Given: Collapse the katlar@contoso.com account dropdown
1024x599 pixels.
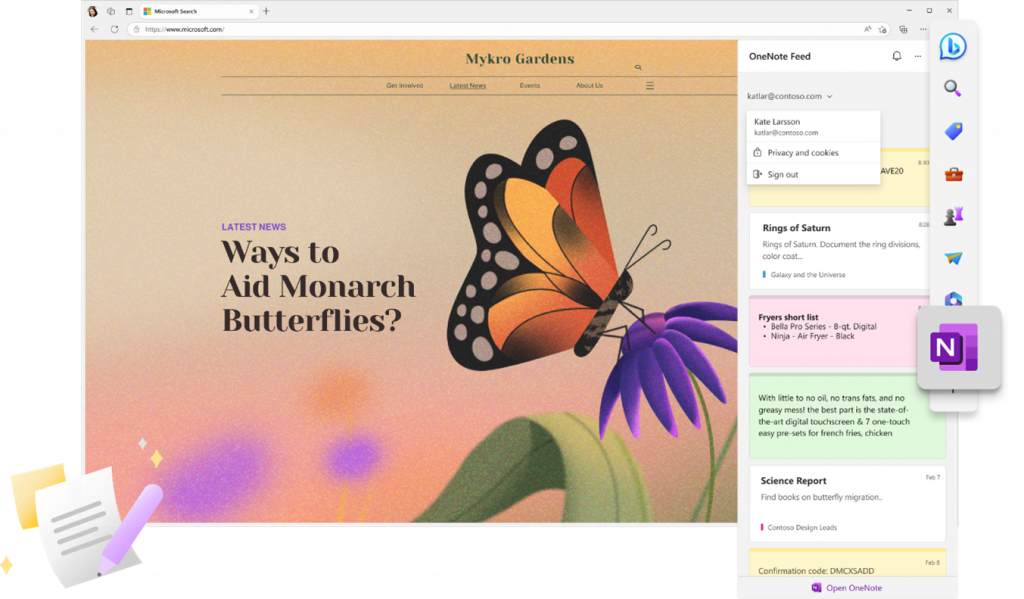Looking at the screenshot, I should [830, 97].
